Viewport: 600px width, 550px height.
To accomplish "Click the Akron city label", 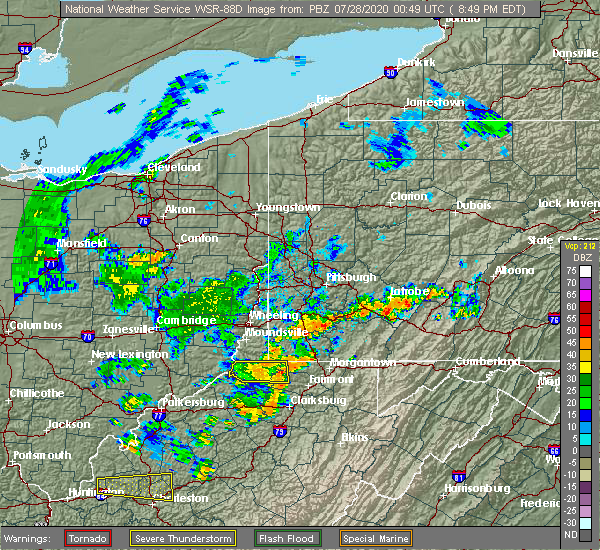I will point(180,209).
